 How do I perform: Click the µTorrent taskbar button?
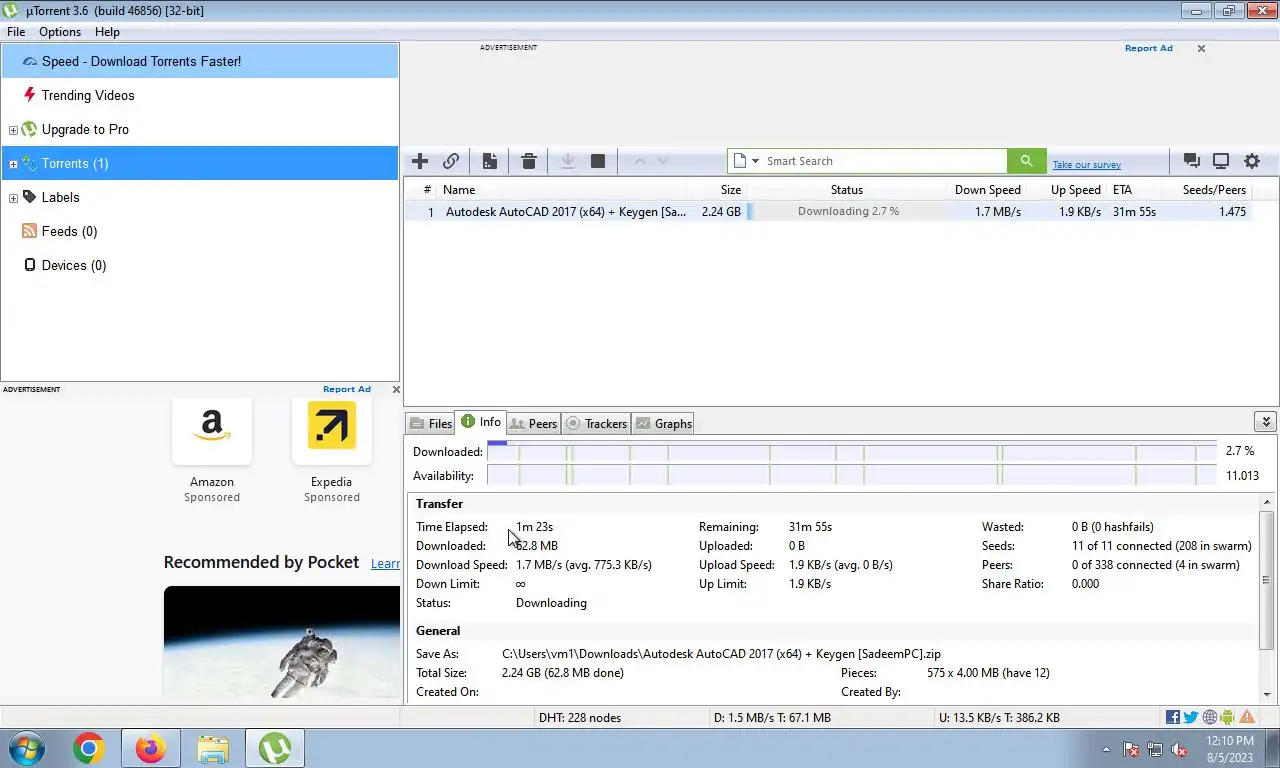click(x=275, y=748)
